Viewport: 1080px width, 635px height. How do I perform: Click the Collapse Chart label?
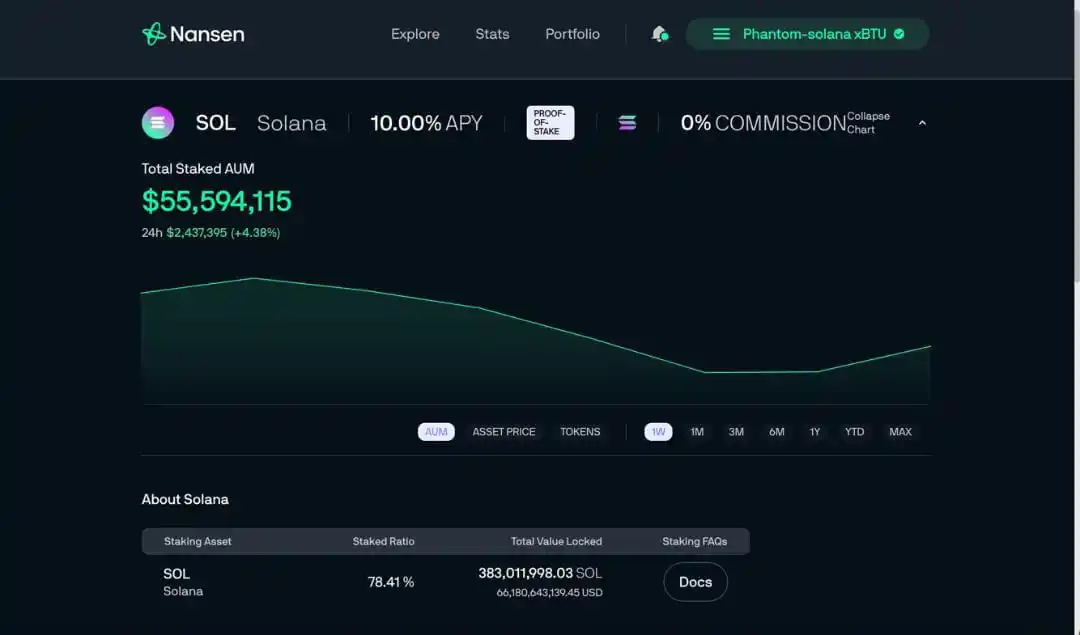tap(868, 123)
